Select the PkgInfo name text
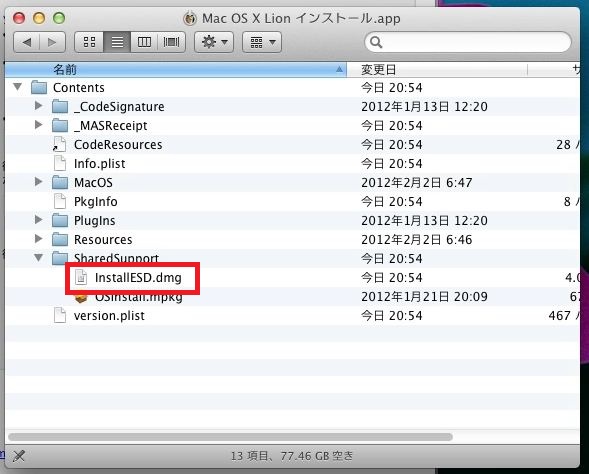Viewport: 589px width, 474px height. click(x=95, y=202)
